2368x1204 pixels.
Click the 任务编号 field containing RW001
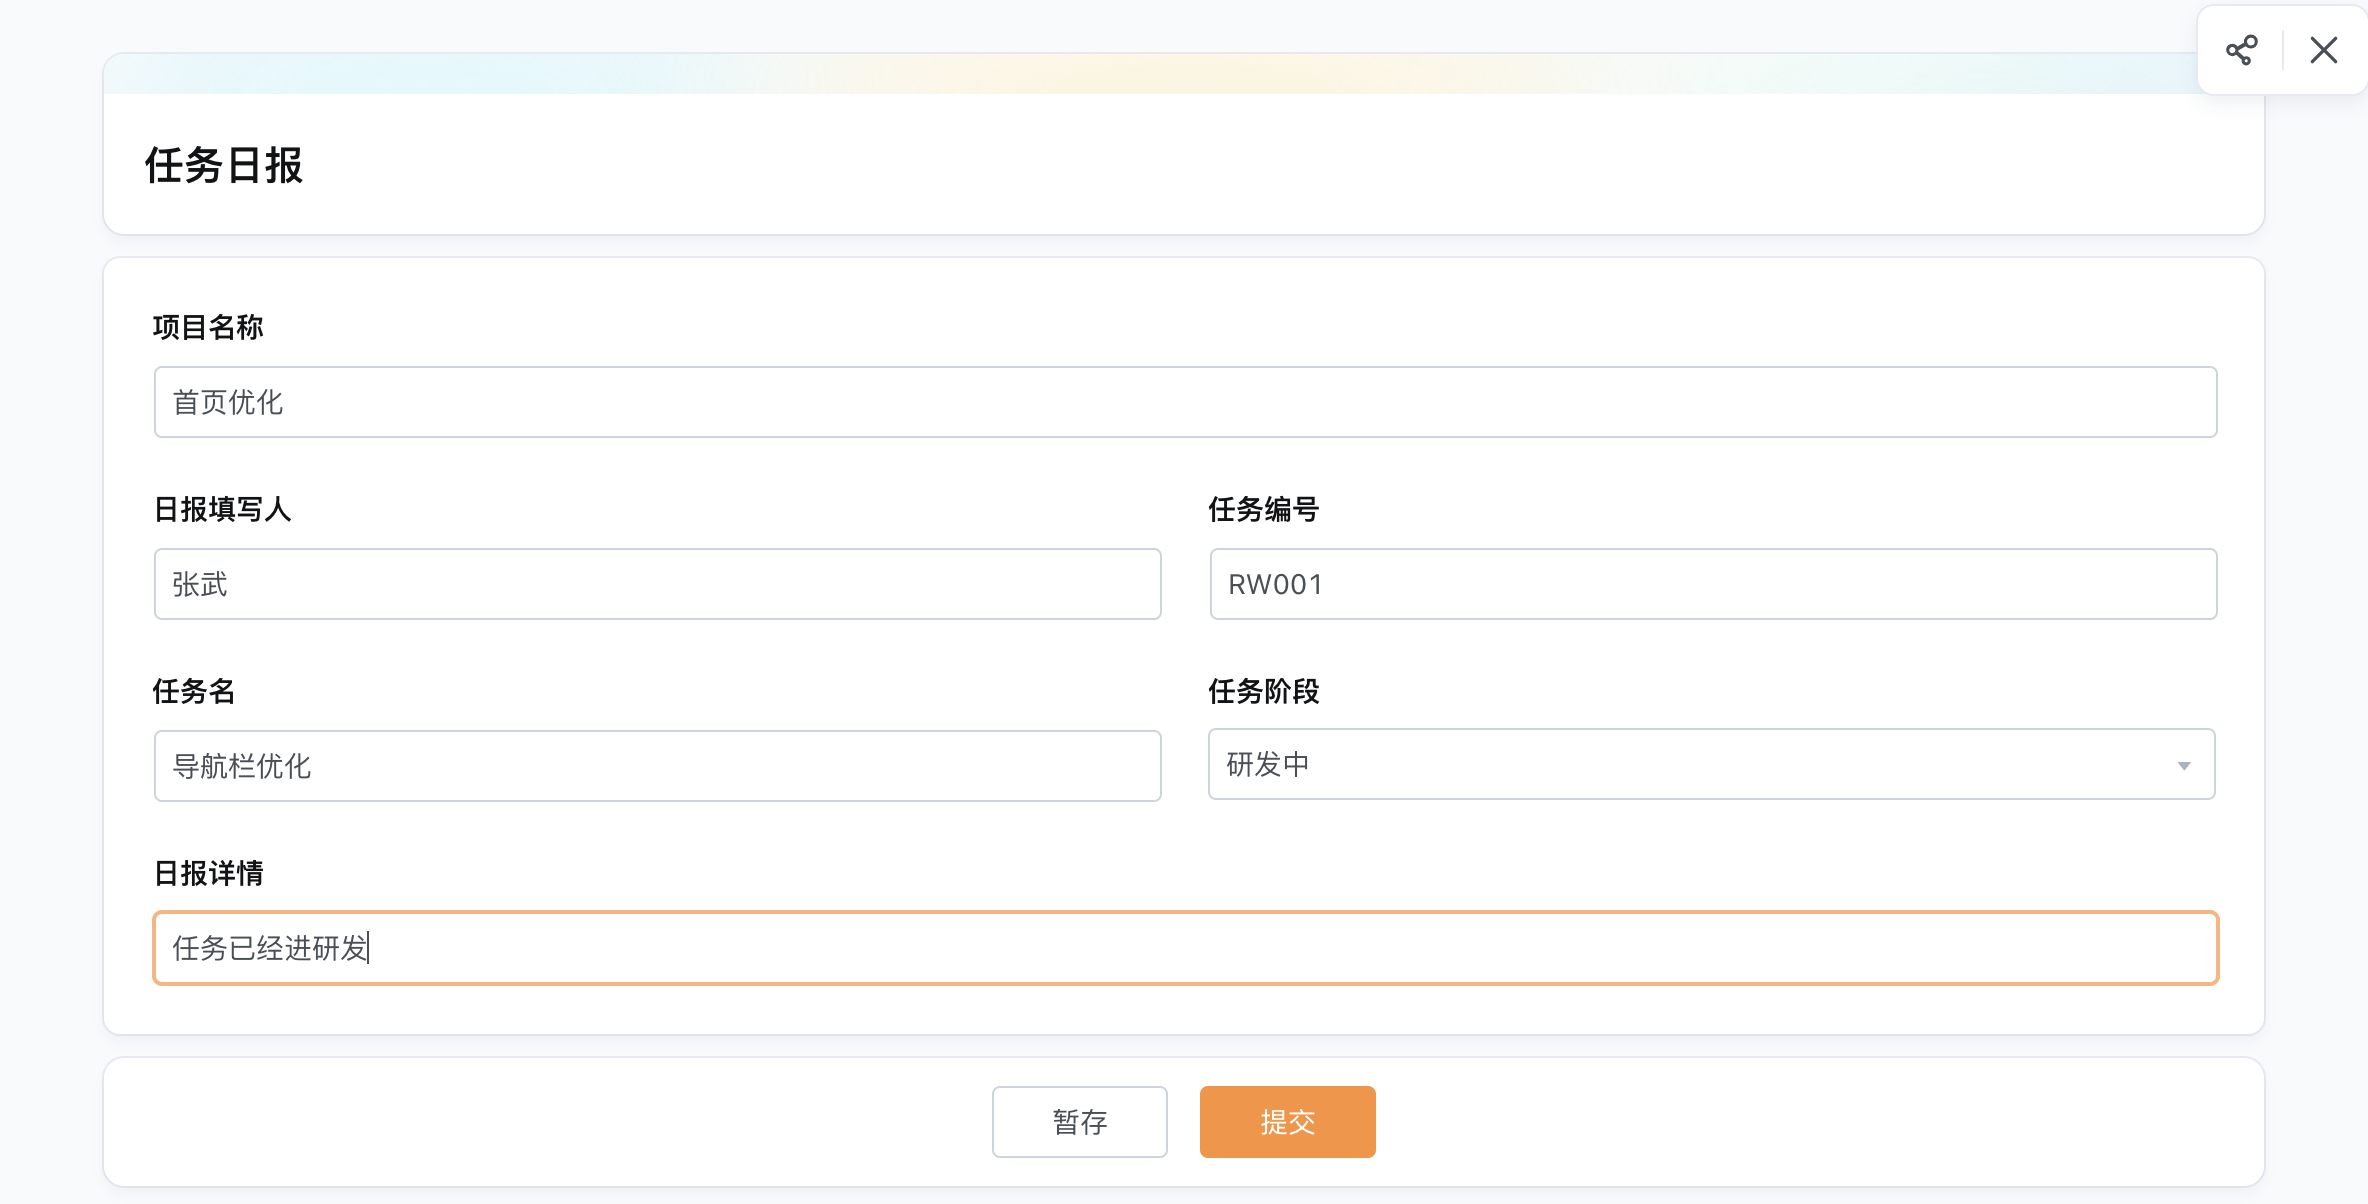tap(1713, 584)
